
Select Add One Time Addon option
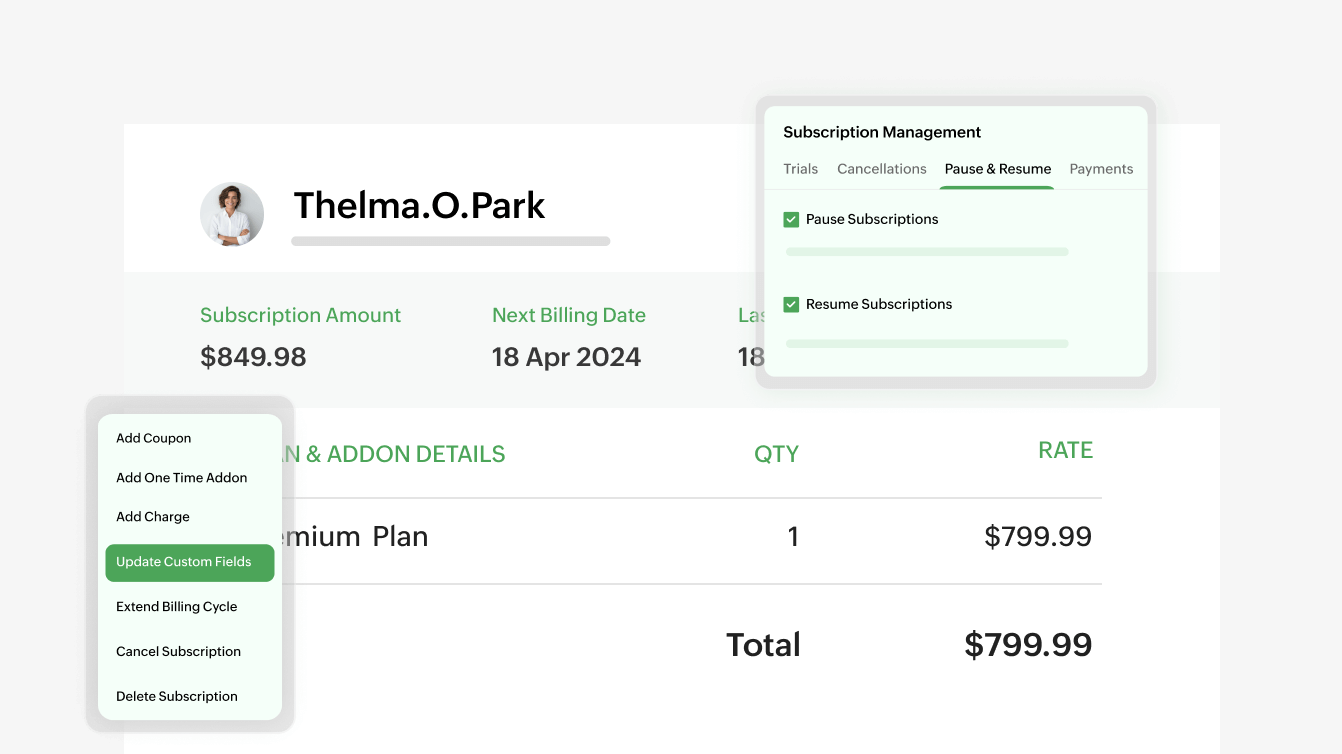click(181, 478)
